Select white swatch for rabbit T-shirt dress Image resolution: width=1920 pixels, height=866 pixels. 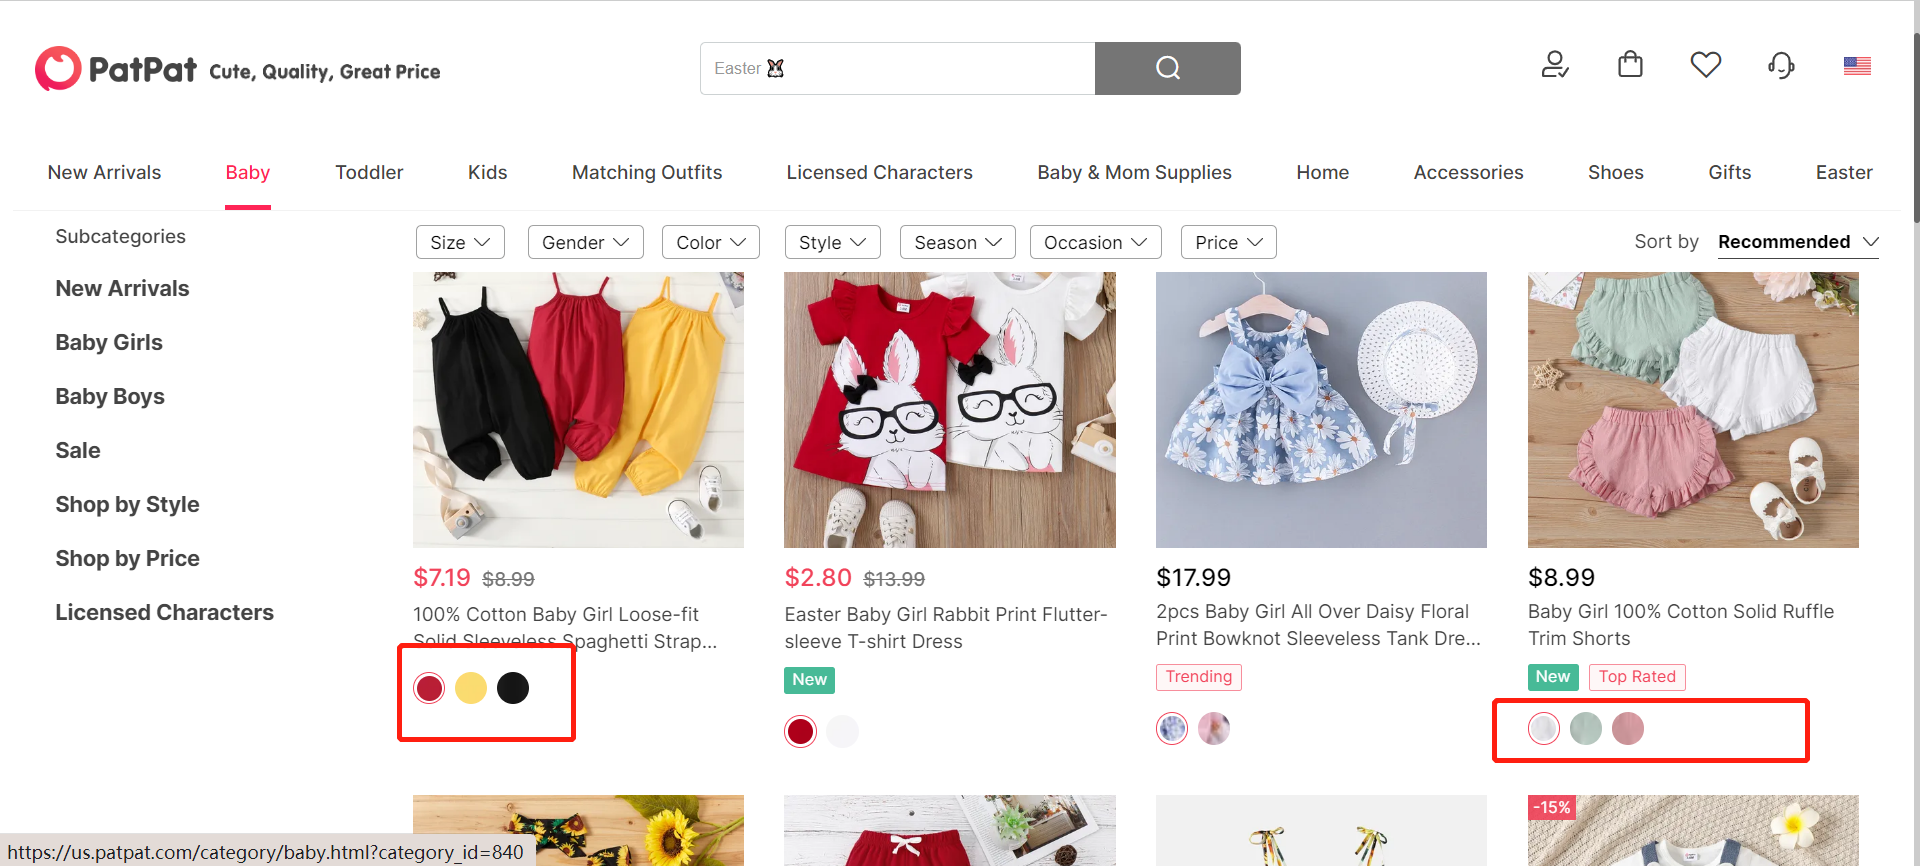(842, 732)
